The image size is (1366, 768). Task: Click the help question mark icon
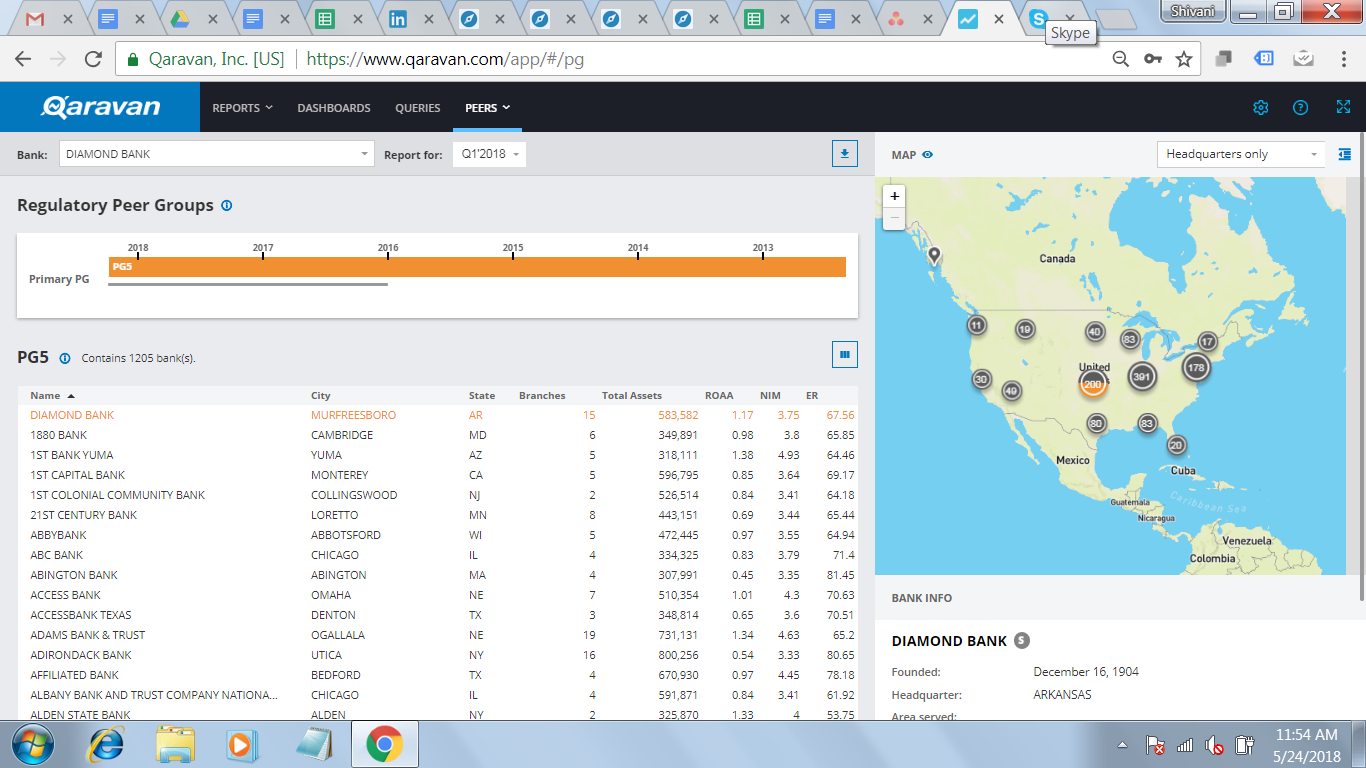(x=1300, y=108)
